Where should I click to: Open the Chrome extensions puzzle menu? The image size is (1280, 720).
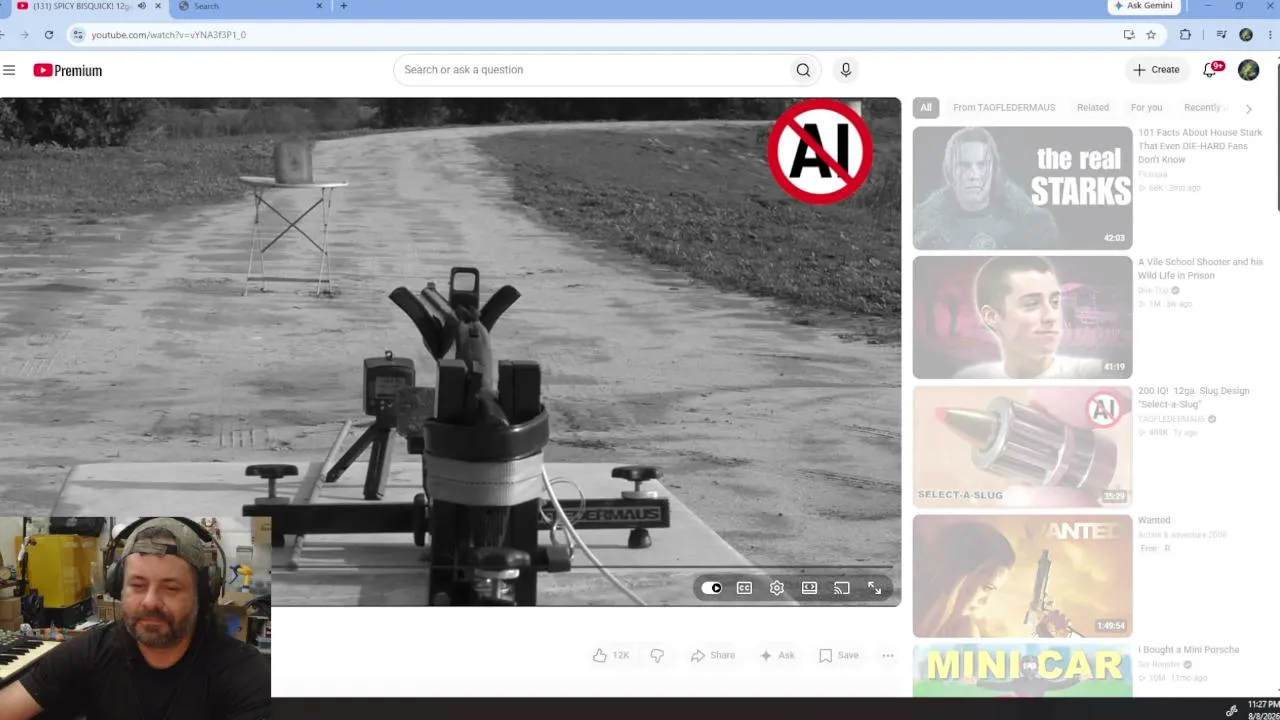(x=1186, y=35)
